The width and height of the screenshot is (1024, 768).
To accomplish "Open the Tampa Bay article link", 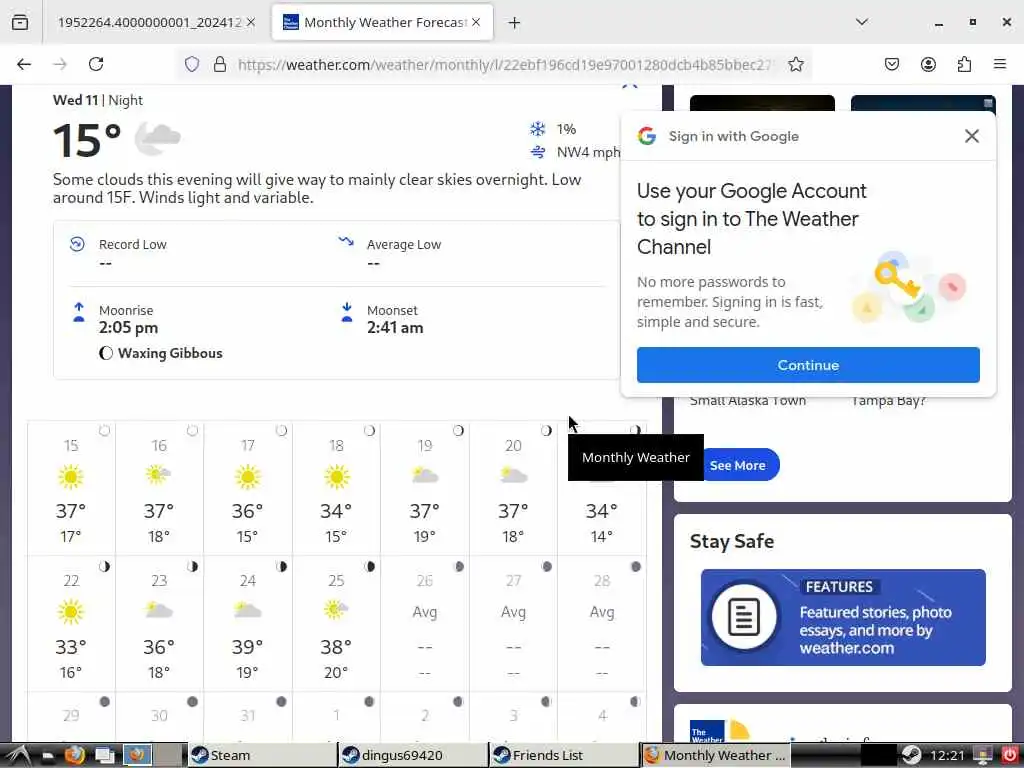I will 888,400.
